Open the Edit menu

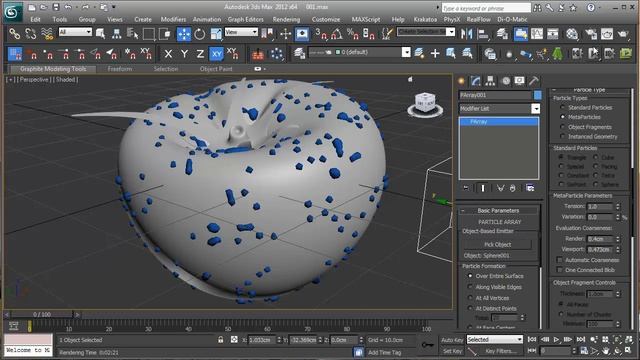pos(36,19)
